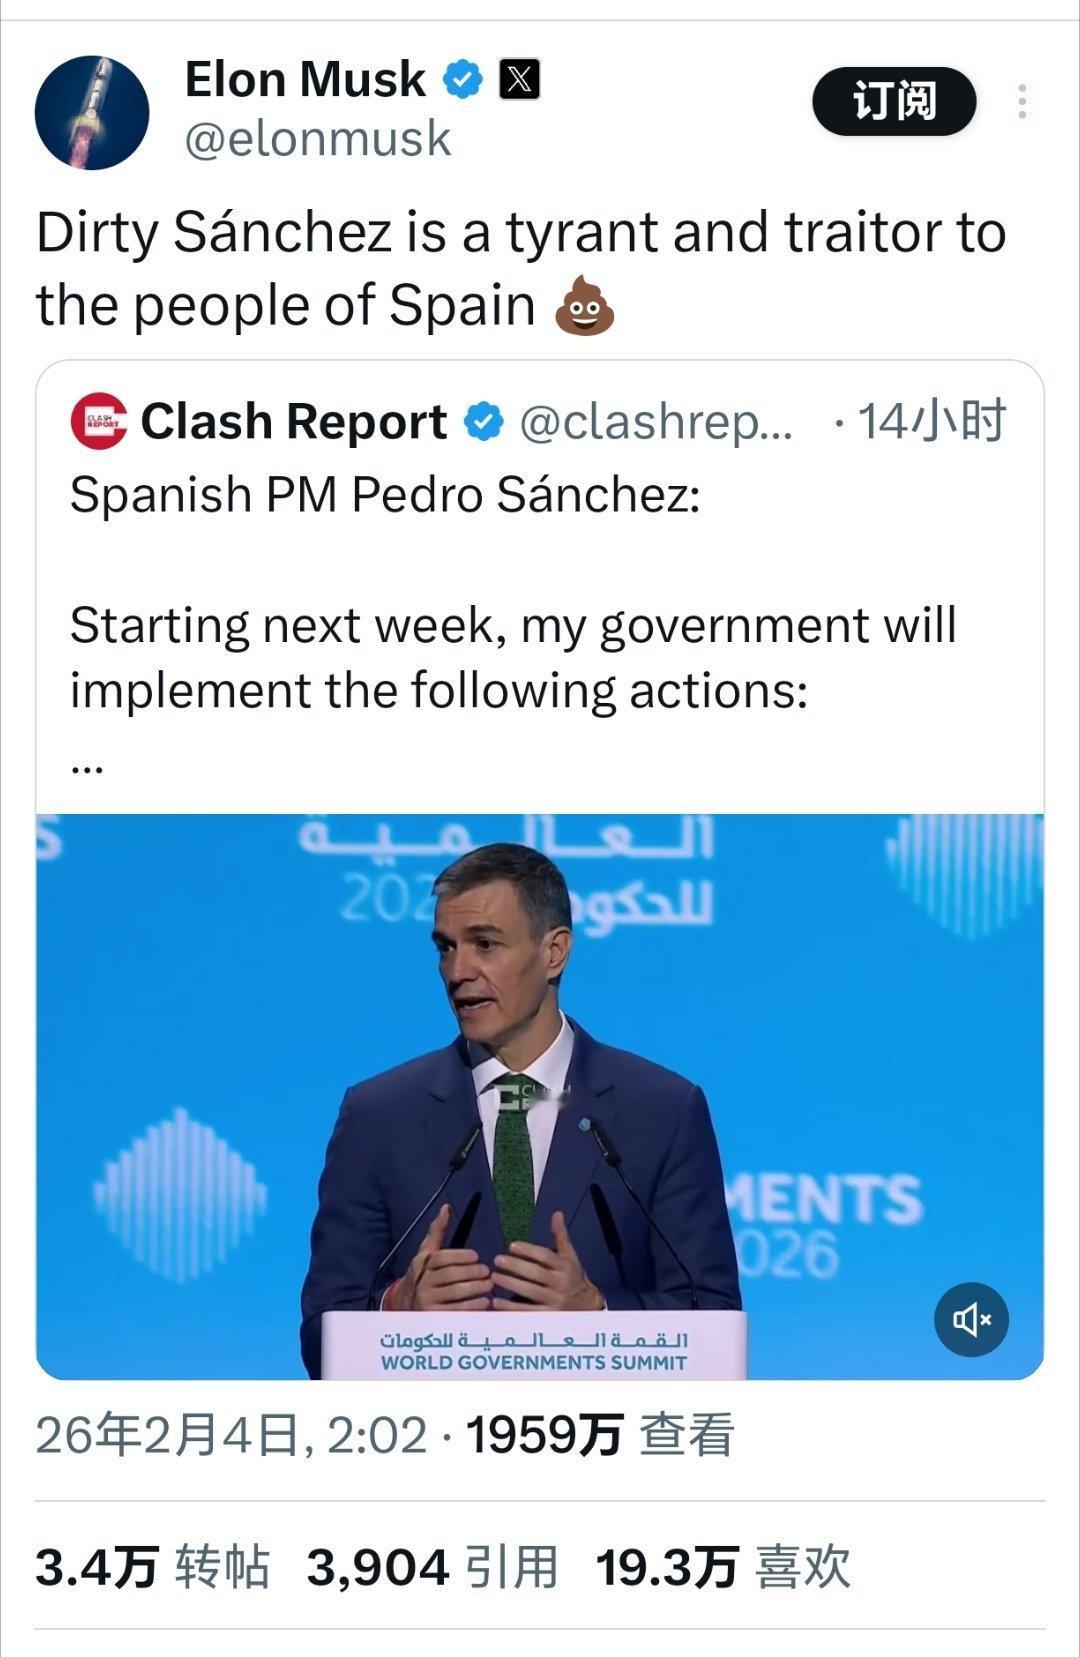This screenshot has height=1657, width=1080.
Task: Open Elon Musk's rocket profile avatar
Action: [x=92, y=112]
